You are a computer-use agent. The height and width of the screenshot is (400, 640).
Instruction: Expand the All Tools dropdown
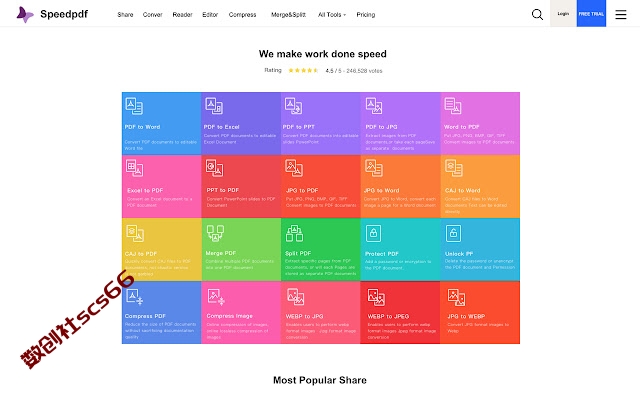(x=332, y=15)
